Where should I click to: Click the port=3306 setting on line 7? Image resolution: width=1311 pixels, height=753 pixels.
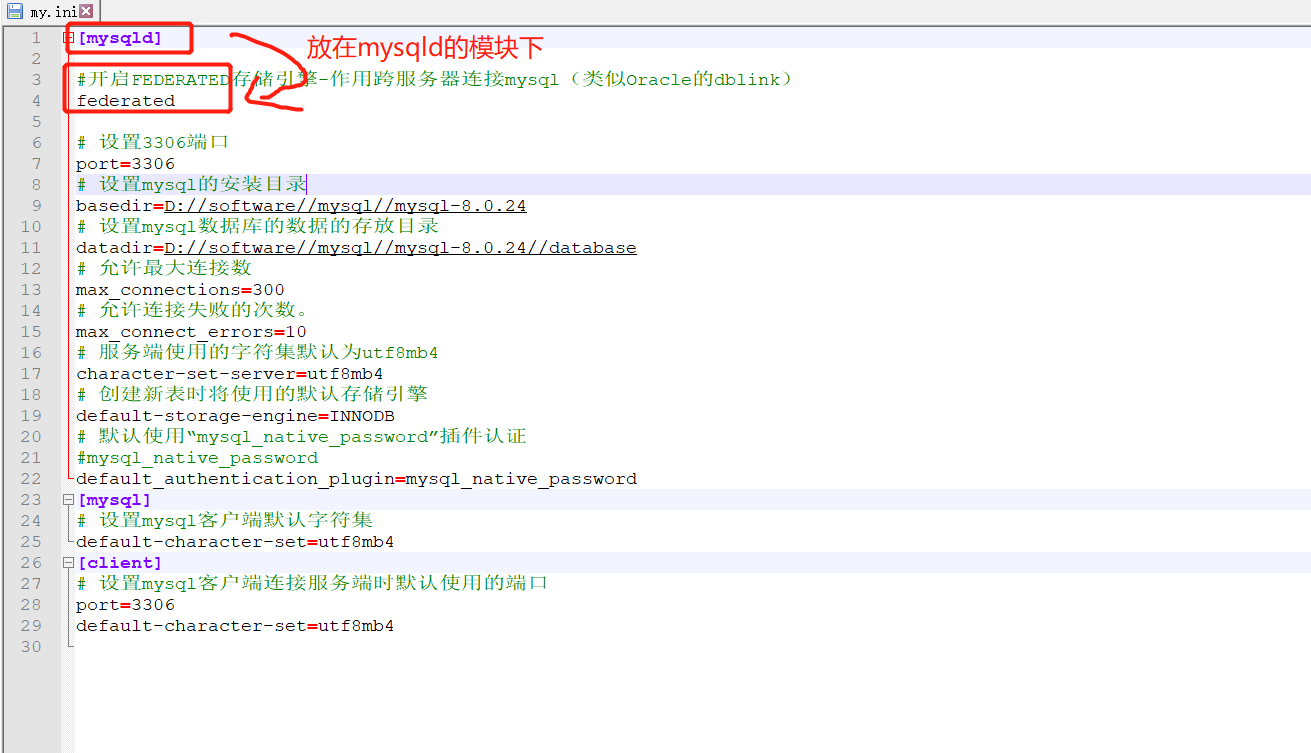tap(124, 163)
